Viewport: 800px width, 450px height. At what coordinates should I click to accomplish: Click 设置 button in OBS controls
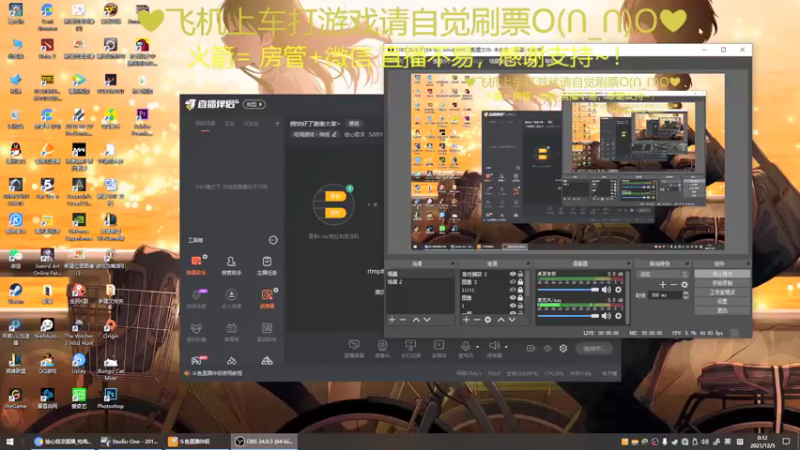point(722,302)
